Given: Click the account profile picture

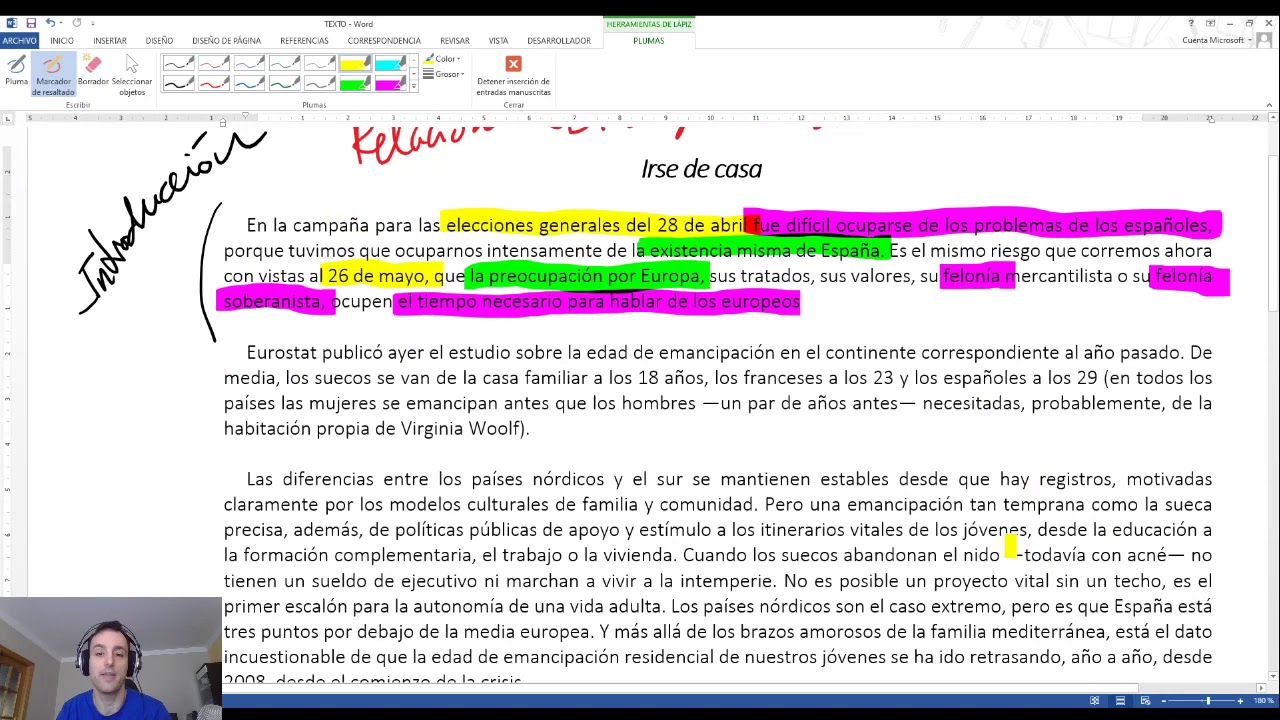Looking at the screenshot, I should (x=1263, y=40).
